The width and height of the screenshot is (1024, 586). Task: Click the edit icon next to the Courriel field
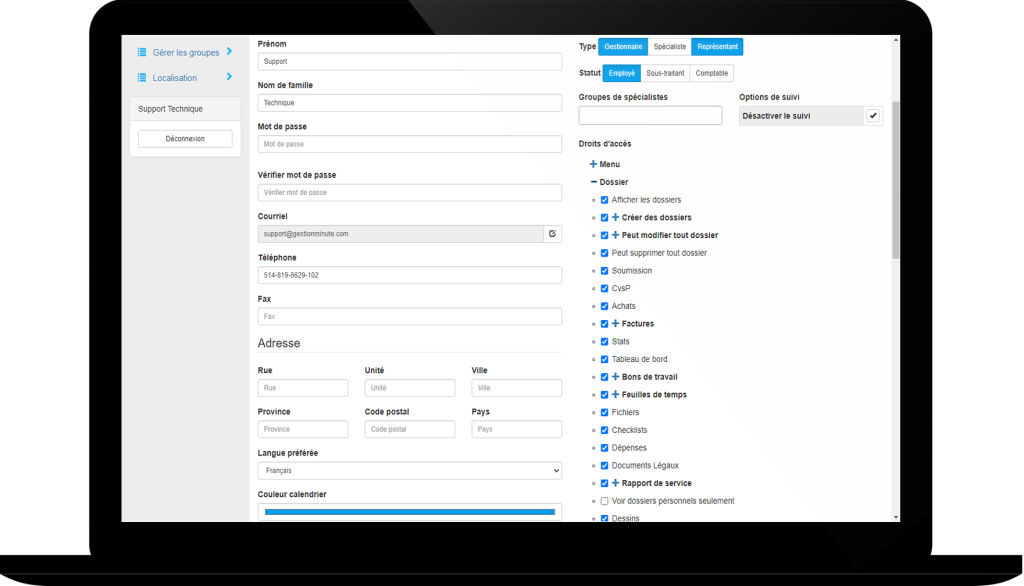click(552, 234)
